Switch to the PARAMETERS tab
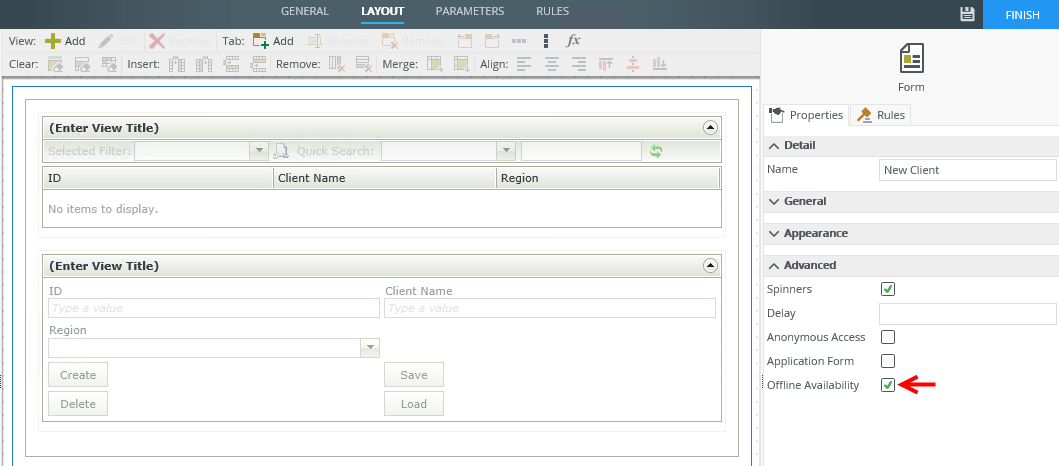1059x466 pixels. (x=470, y=12)
